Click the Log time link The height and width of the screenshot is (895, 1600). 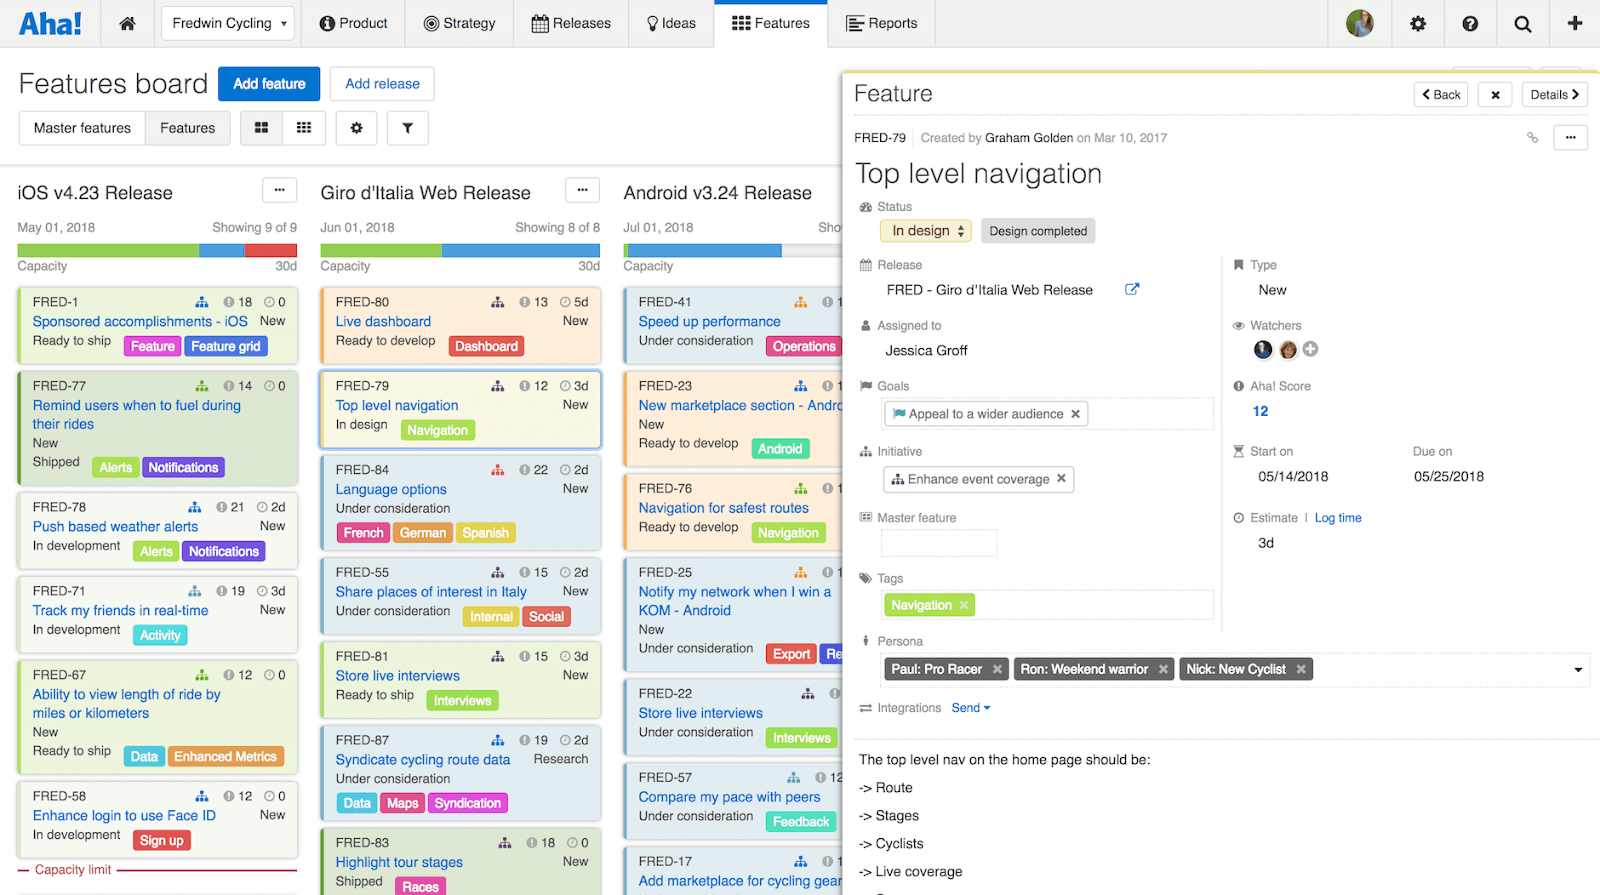pos(1338,518)
